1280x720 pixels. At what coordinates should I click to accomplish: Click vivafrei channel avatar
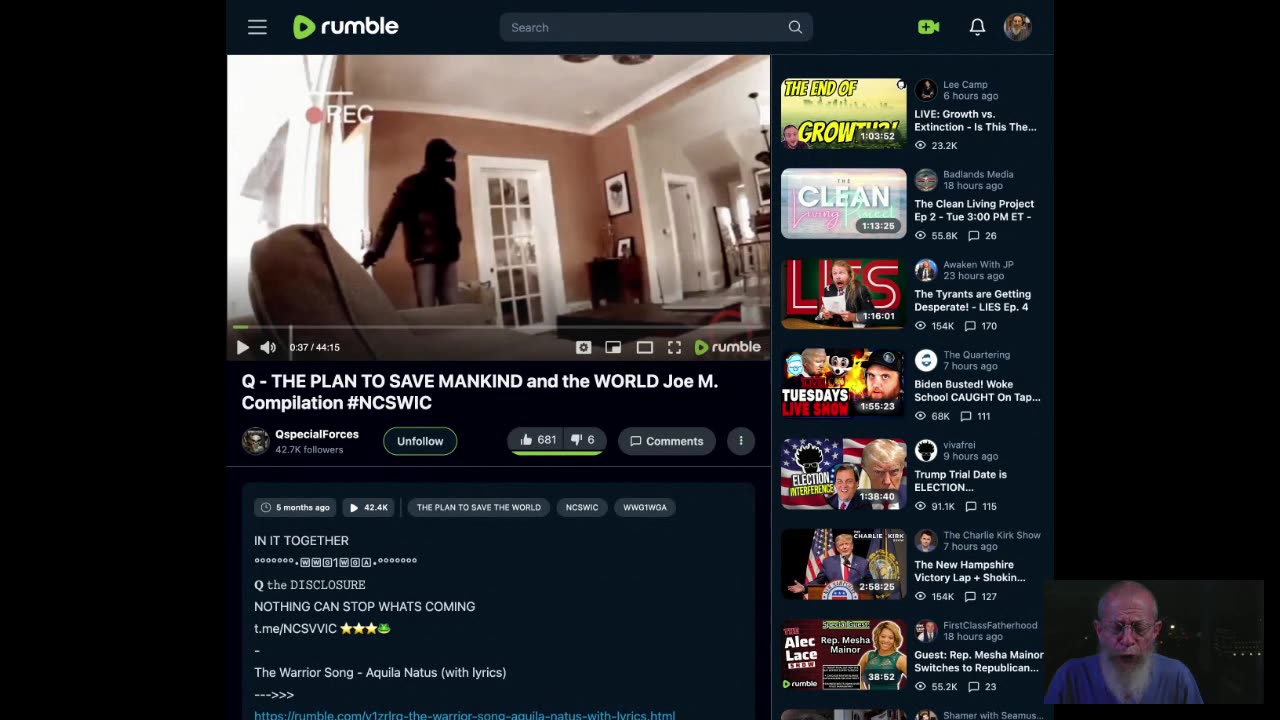(926, 450)
